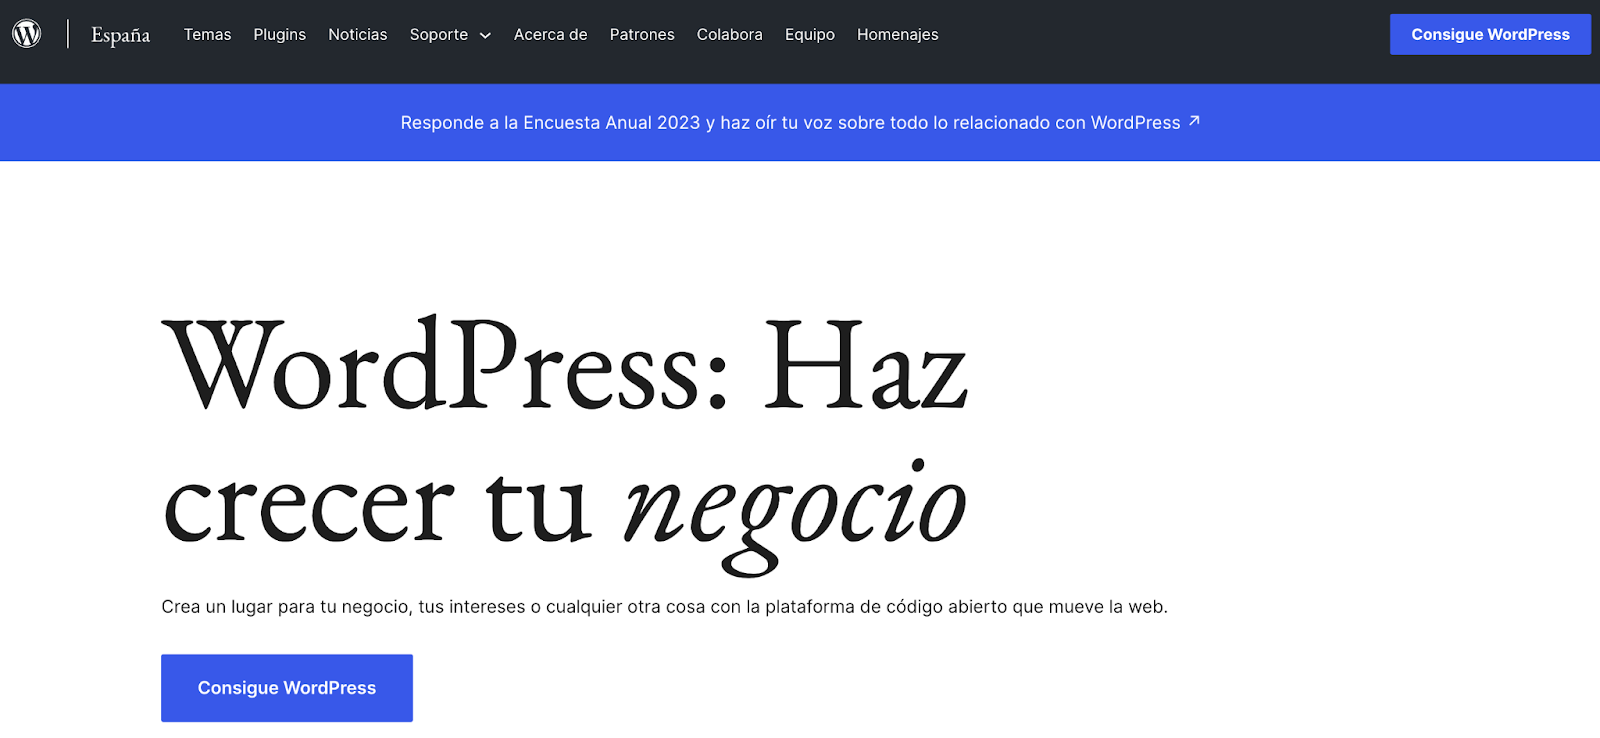The height and width of the screenshot is (738, 1600).
Task: Open the Homenajes menu item
Action: coord(898,34)
